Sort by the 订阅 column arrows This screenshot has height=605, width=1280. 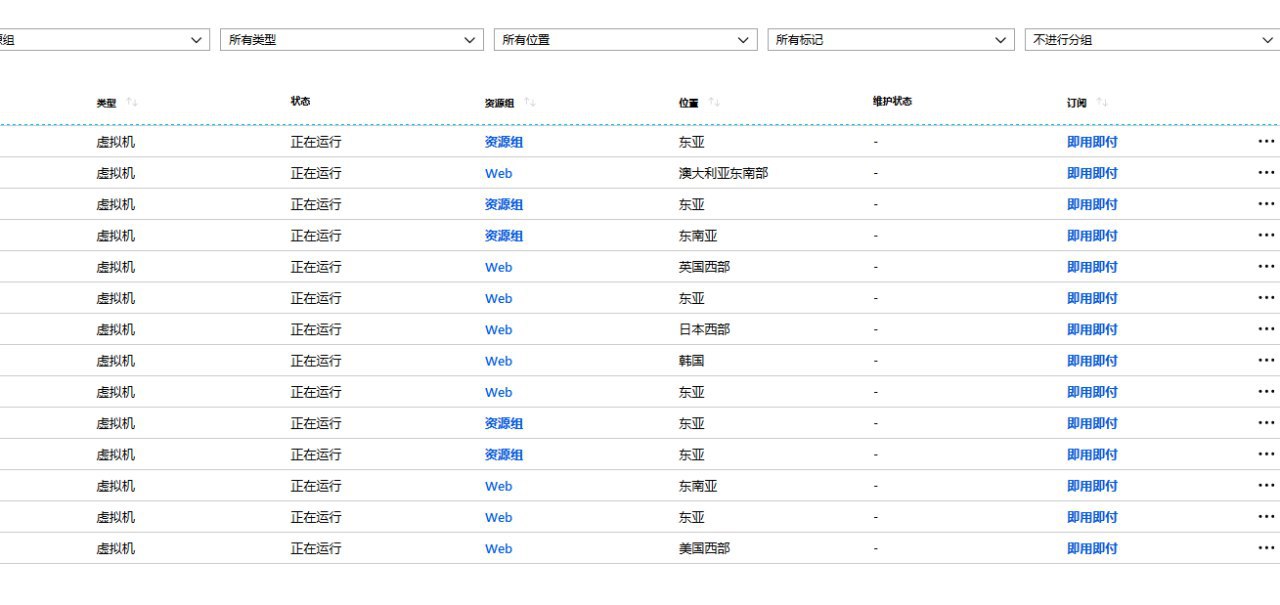coord(1102,103)
